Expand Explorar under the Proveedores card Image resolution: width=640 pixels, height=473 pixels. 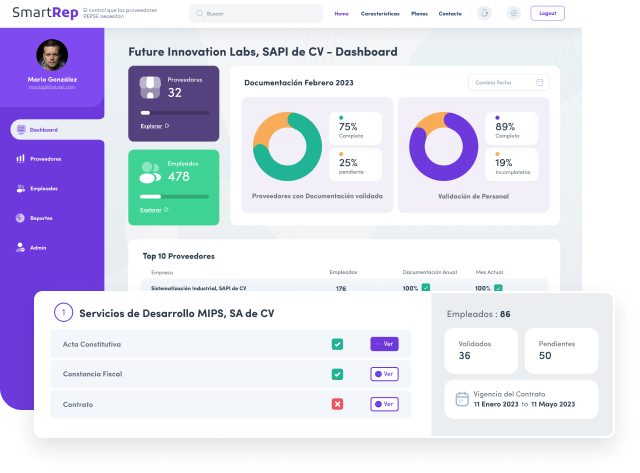(153, 126)
